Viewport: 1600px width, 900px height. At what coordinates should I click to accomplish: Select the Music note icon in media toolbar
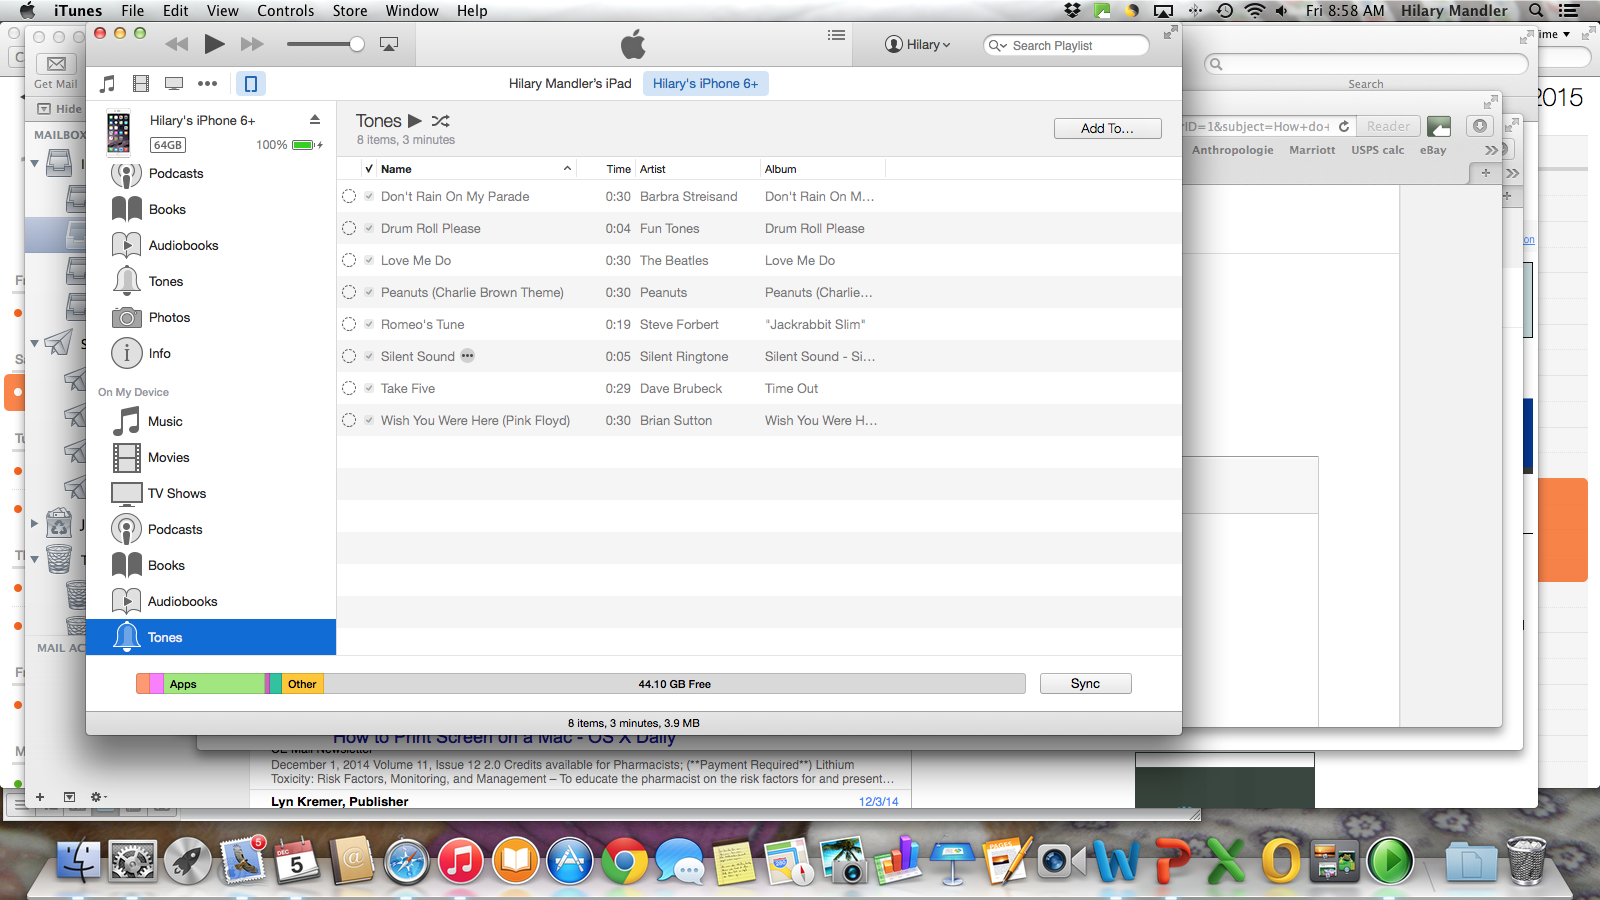tap(107, 83)
